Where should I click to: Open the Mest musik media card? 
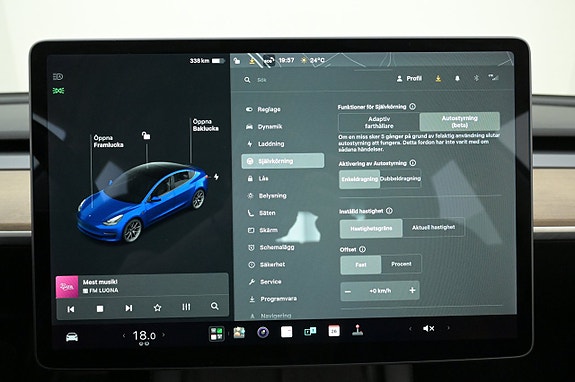pos(142,286)
